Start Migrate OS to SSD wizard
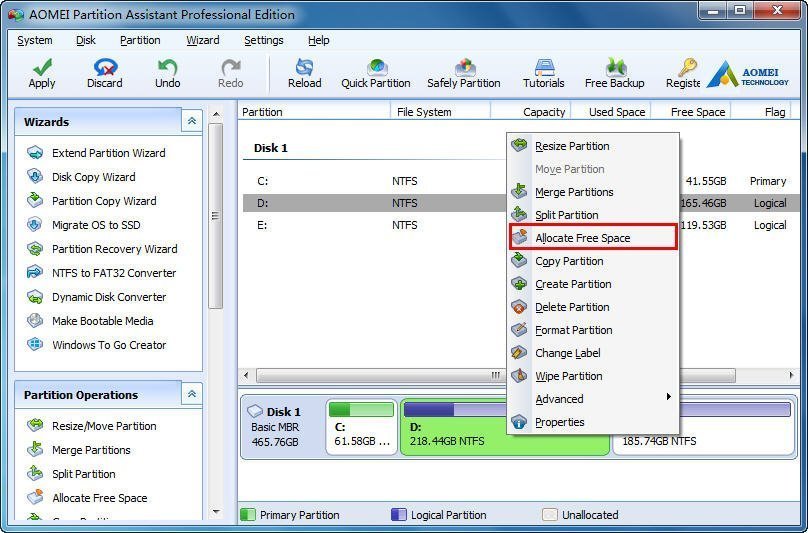808x533 pixels. click(83, 225)
